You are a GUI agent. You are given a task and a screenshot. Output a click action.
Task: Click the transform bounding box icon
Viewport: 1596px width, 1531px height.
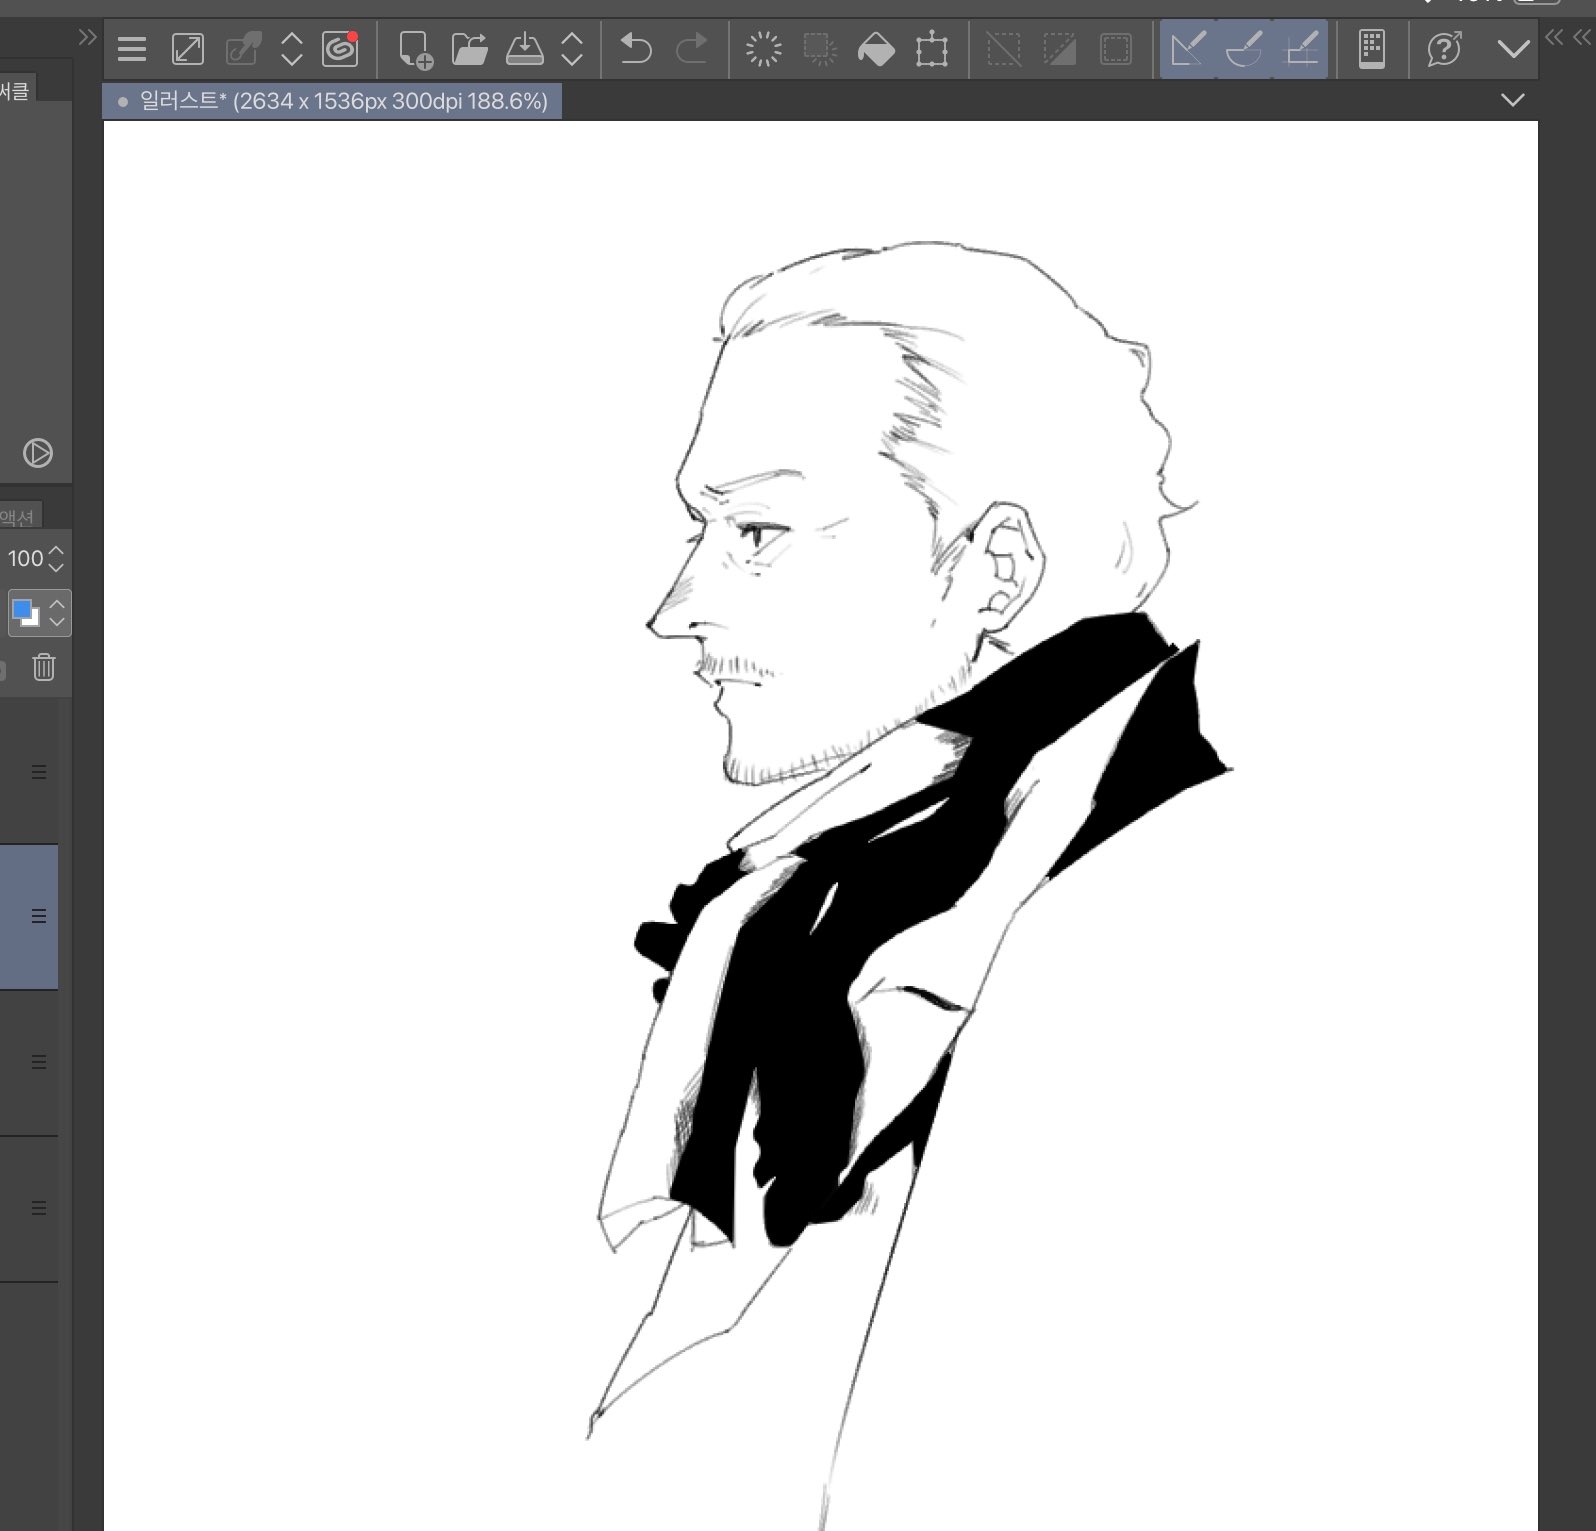(931, 49)
